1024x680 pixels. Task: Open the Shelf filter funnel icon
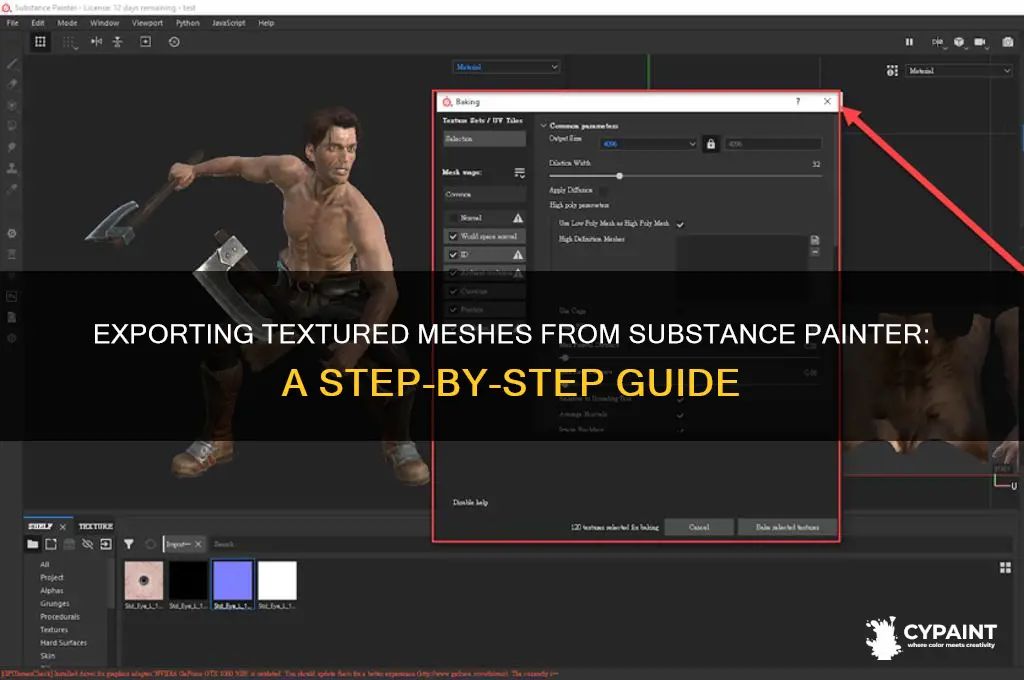coord(129,544)
